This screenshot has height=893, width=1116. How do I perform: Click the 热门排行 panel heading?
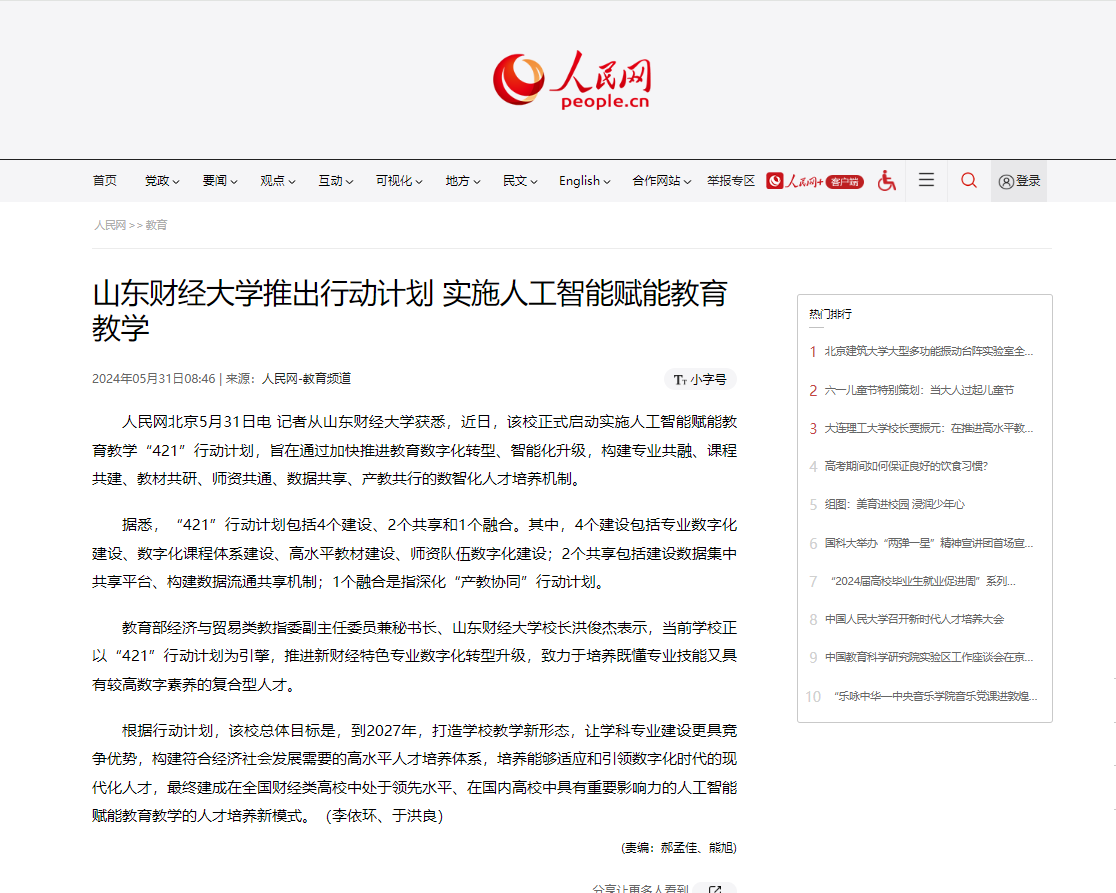pyautogui.click(x=830, y=314)
